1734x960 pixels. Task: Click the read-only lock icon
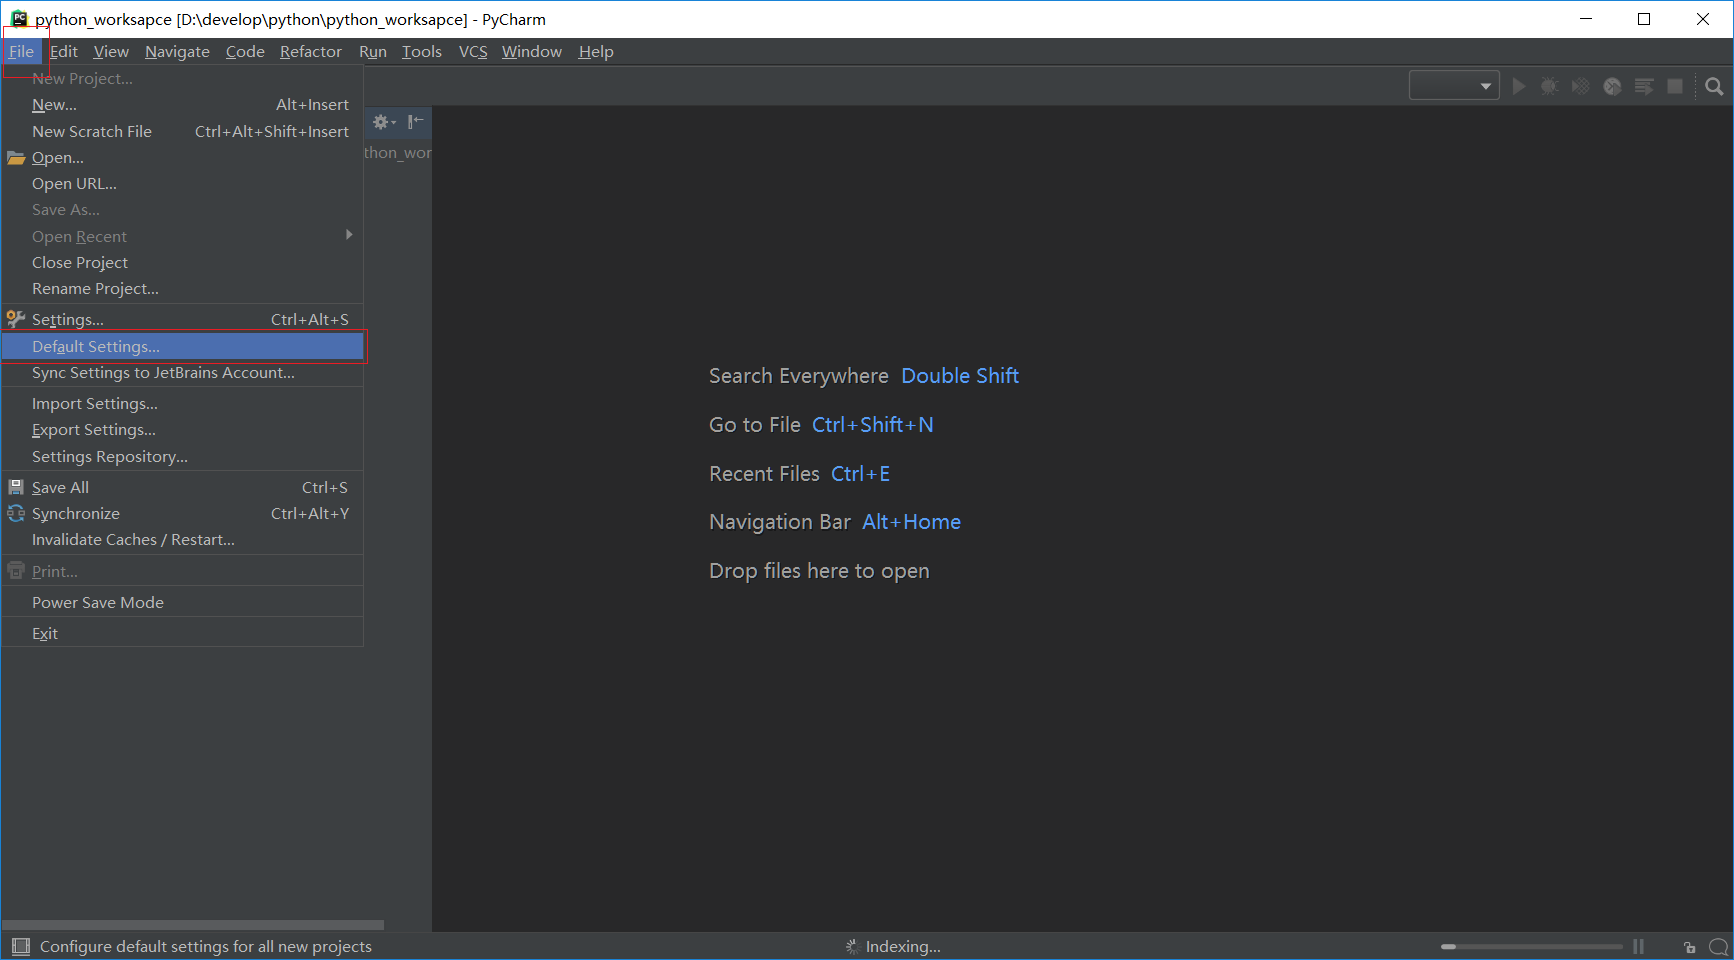pos(1689,947)
